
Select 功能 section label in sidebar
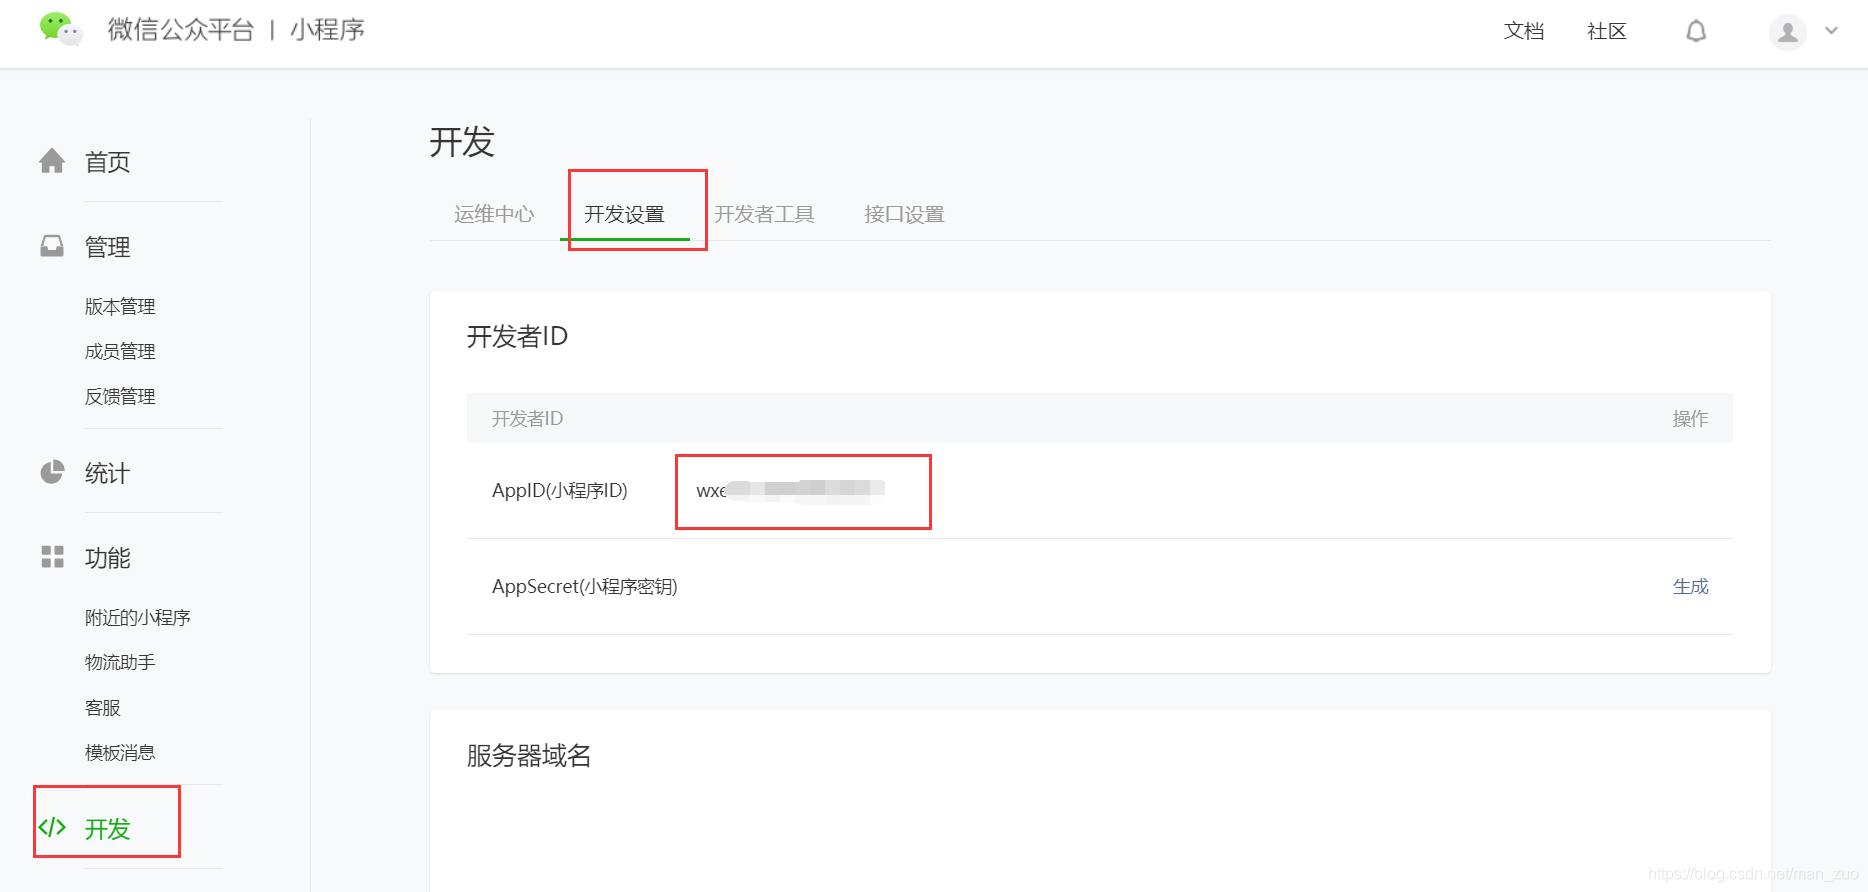pyautogui.click(x=108, y=558)
